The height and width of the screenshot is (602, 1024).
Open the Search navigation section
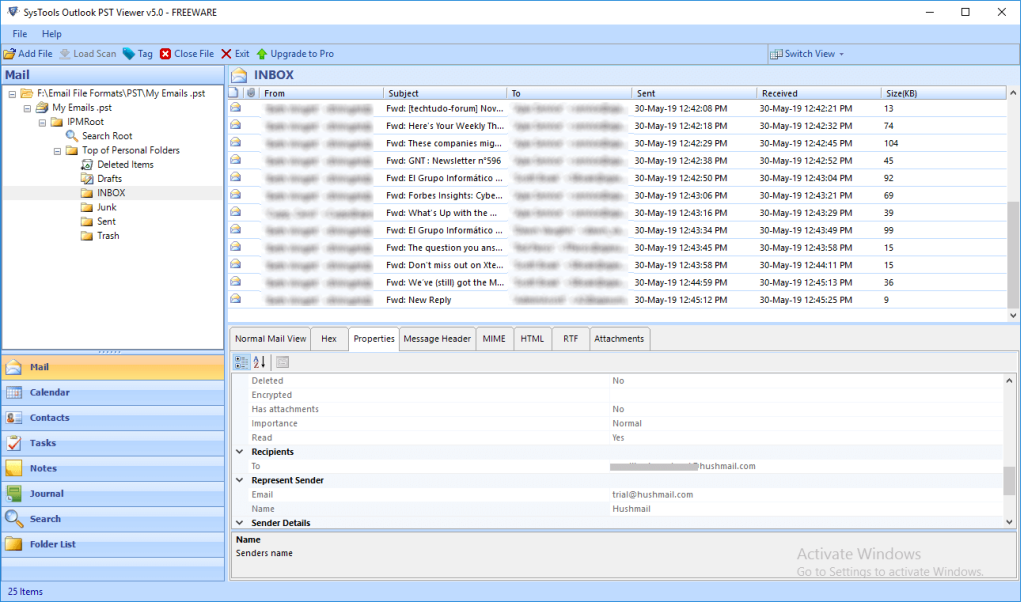[x=113, y=519]
